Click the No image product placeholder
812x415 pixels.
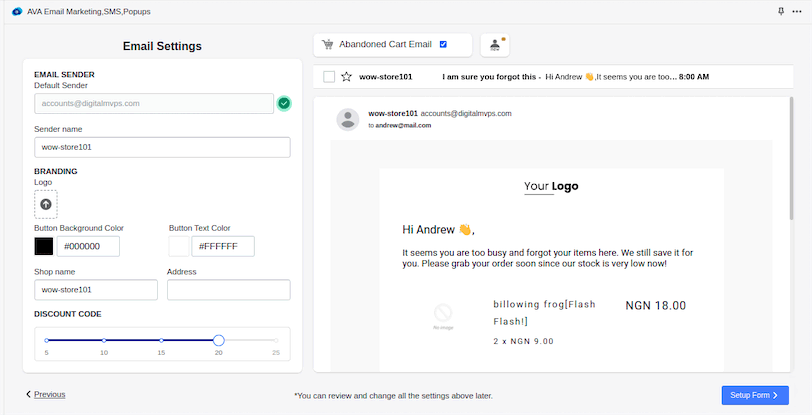click(443, 316)
